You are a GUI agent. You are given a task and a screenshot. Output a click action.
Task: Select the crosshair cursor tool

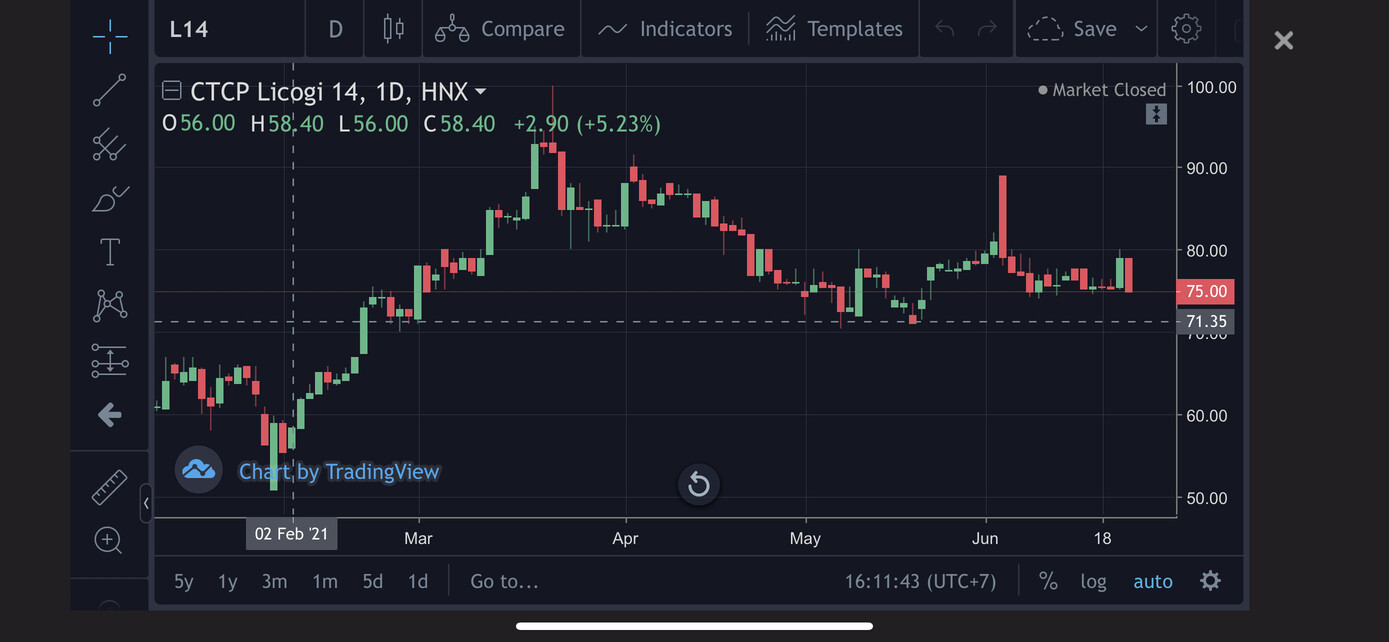(x=110, y=36)
